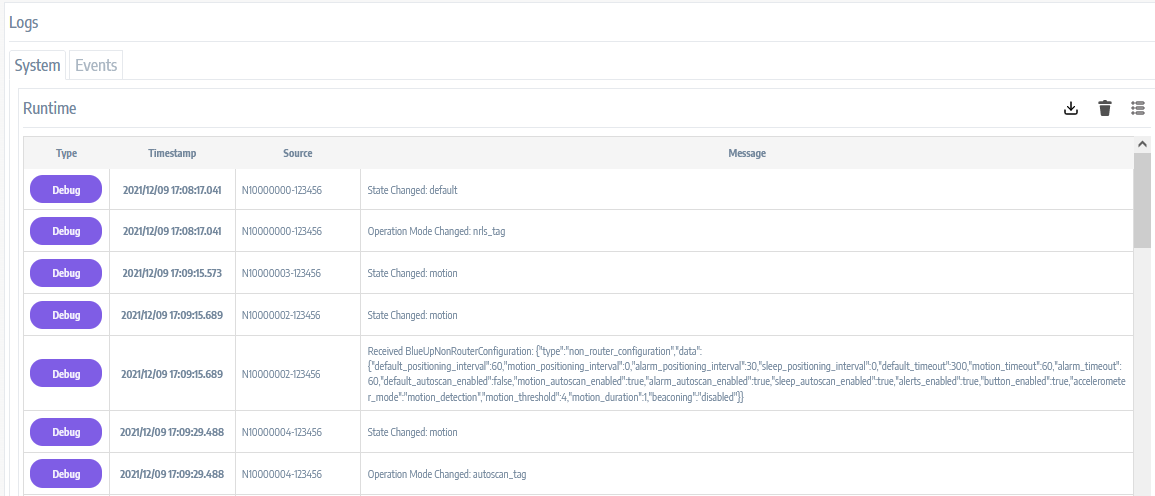Select message 'State Changed: default'

[412, 189]
